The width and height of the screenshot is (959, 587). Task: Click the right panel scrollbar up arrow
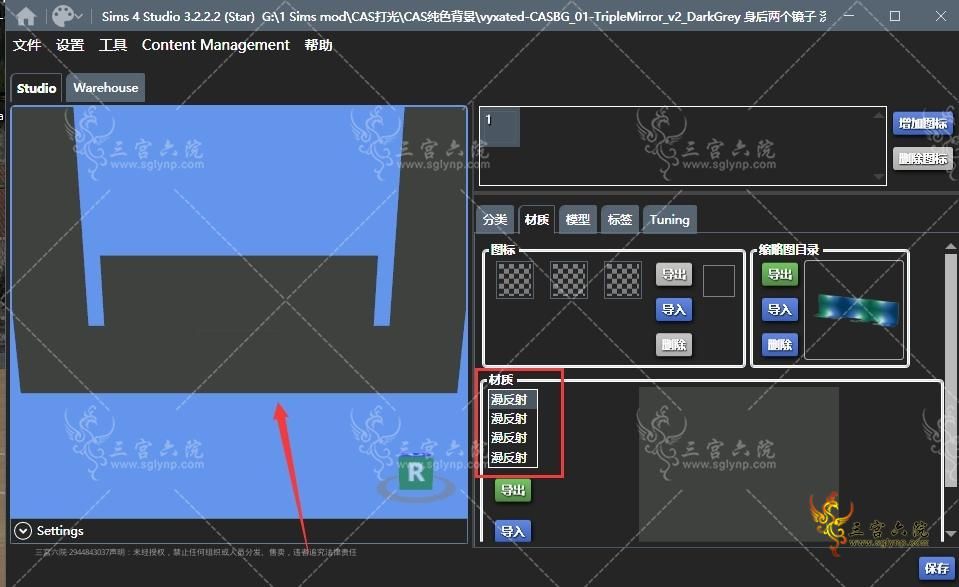tap(950, 246)
